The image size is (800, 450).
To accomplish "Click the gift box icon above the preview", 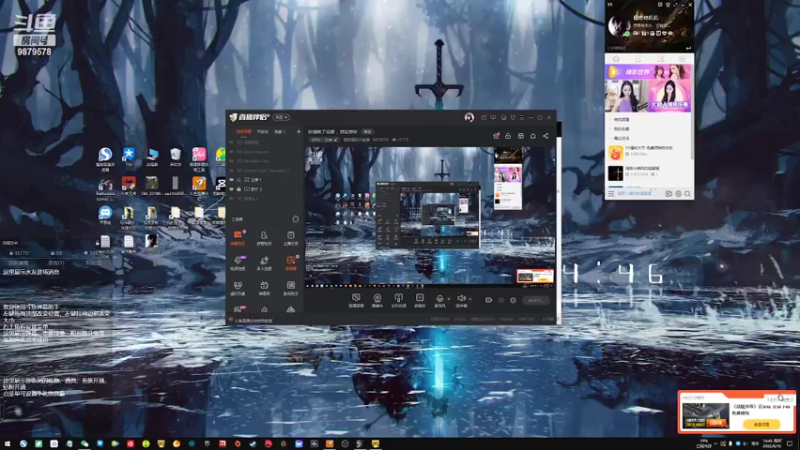I will [x=496, y=136].
